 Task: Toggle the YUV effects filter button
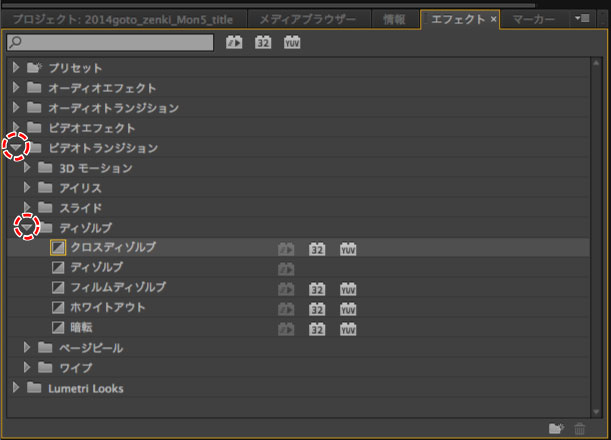(292, 42)
